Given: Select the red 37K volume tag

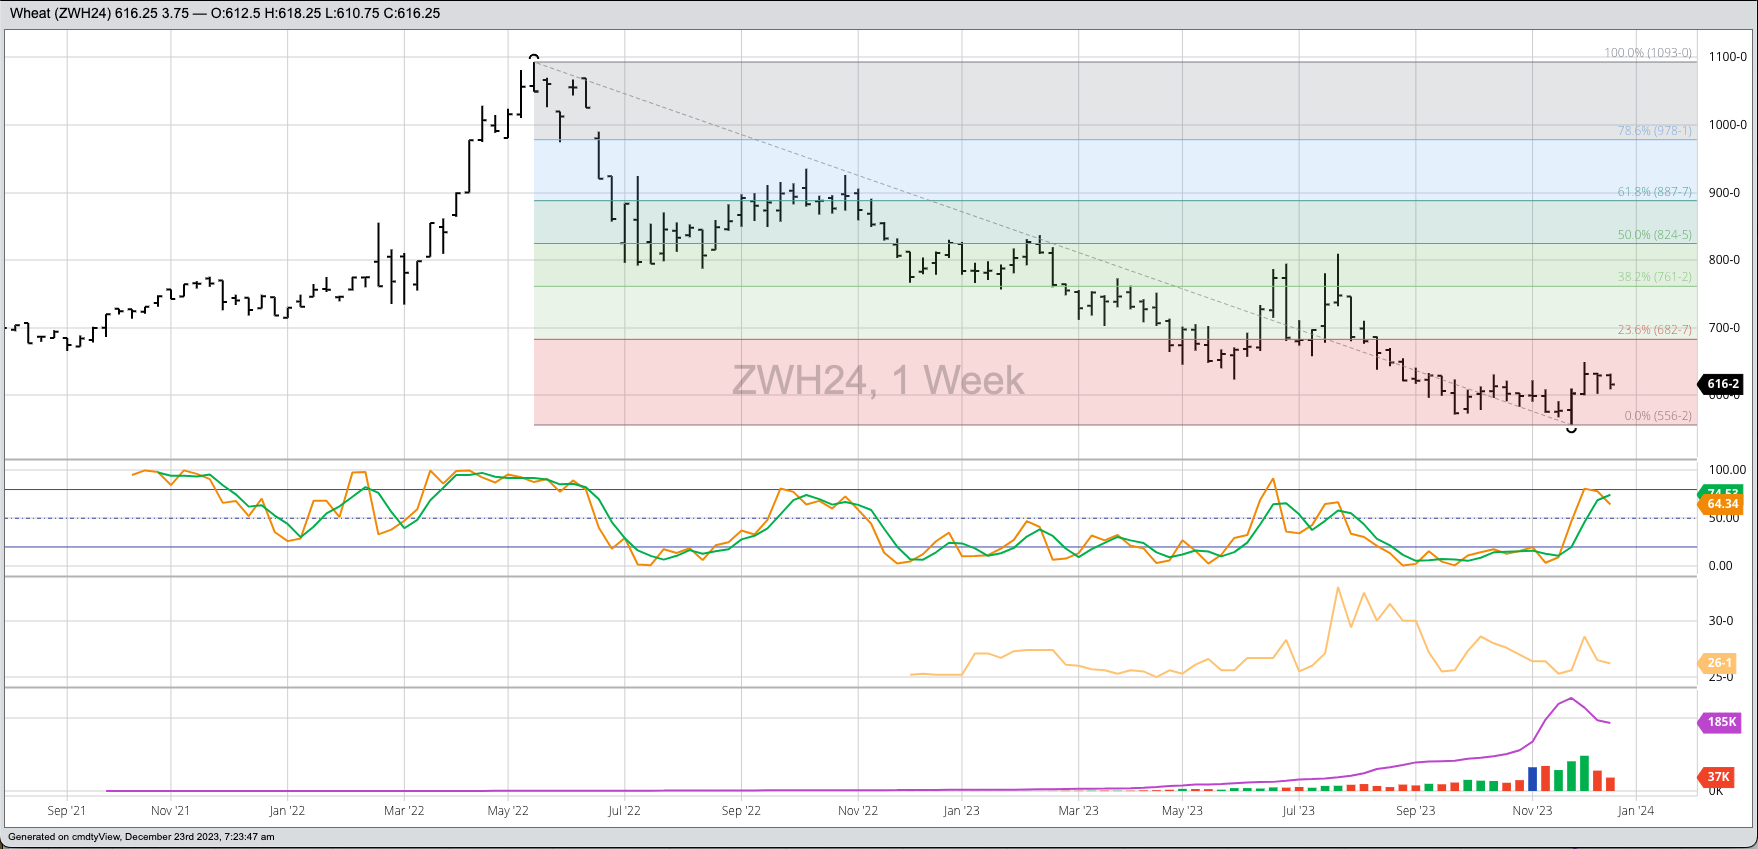Looking at the screenshot, I should point(1719,777).
